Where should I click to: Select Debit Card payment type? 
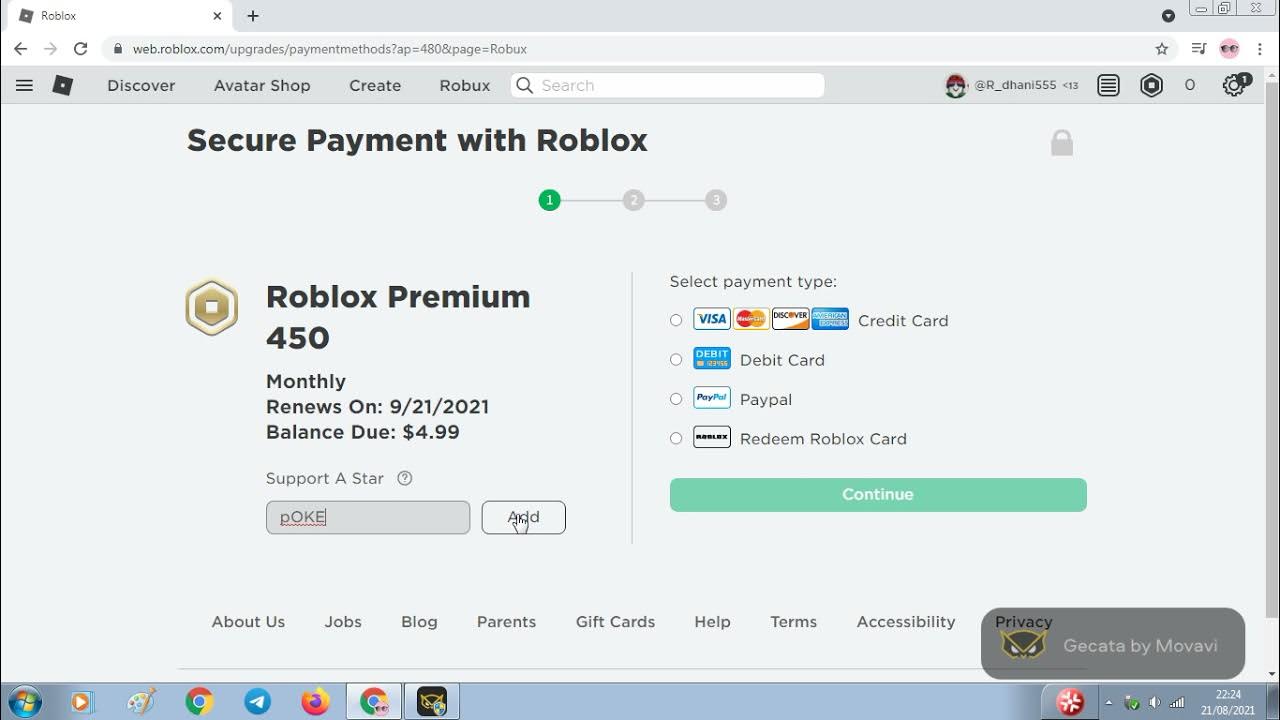(x=676, y=359)
